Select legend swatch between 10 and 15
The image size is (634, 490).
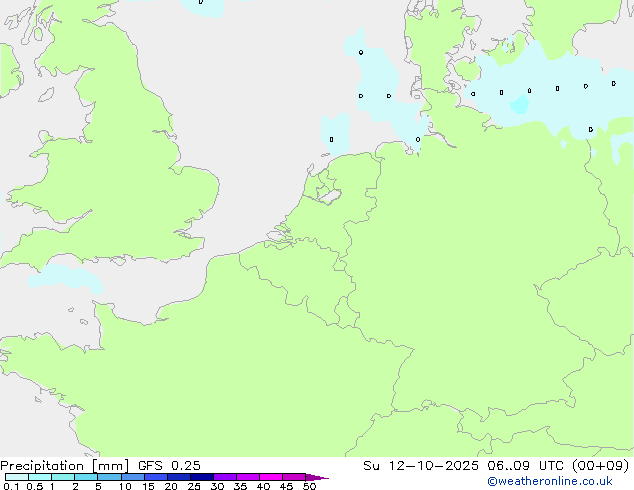coord(132,477)
